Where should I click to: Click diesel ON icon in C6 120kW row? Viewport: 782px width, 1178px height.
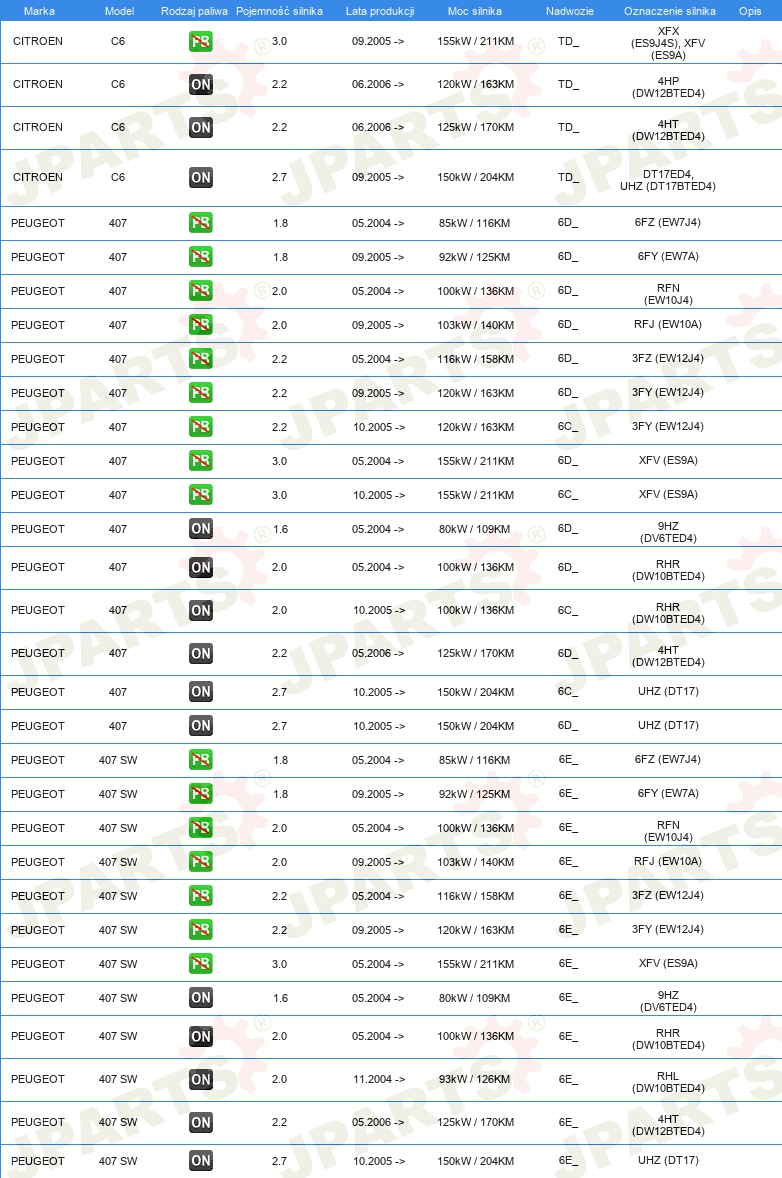tap(201, 84)
